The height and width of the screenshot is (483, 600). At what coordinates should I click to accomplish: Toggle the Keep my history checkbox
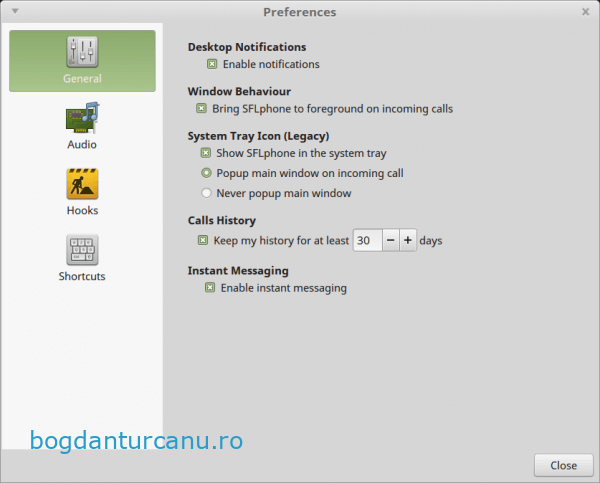[203, 240]
